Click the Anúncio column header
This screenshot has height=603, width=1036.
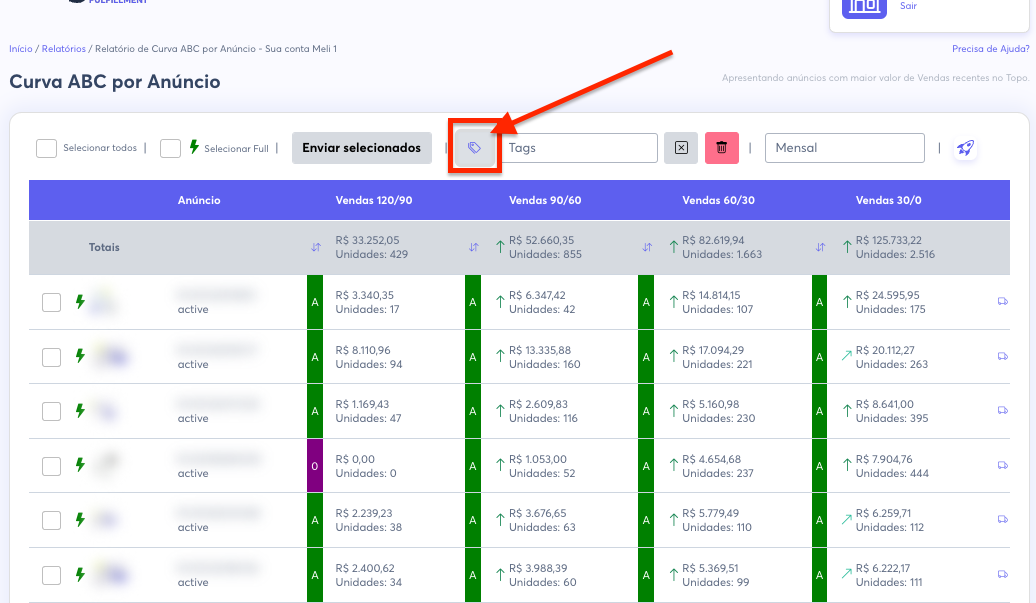point(199,200)
